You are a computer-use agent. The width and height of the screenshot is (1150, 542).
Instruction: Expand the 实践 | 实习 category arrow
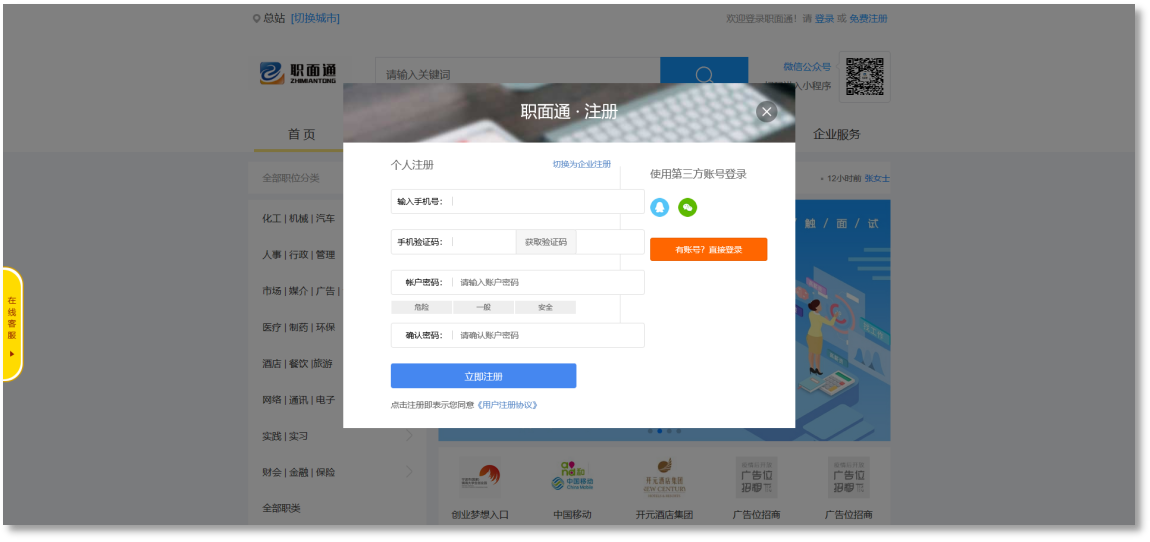click(410, 436)
